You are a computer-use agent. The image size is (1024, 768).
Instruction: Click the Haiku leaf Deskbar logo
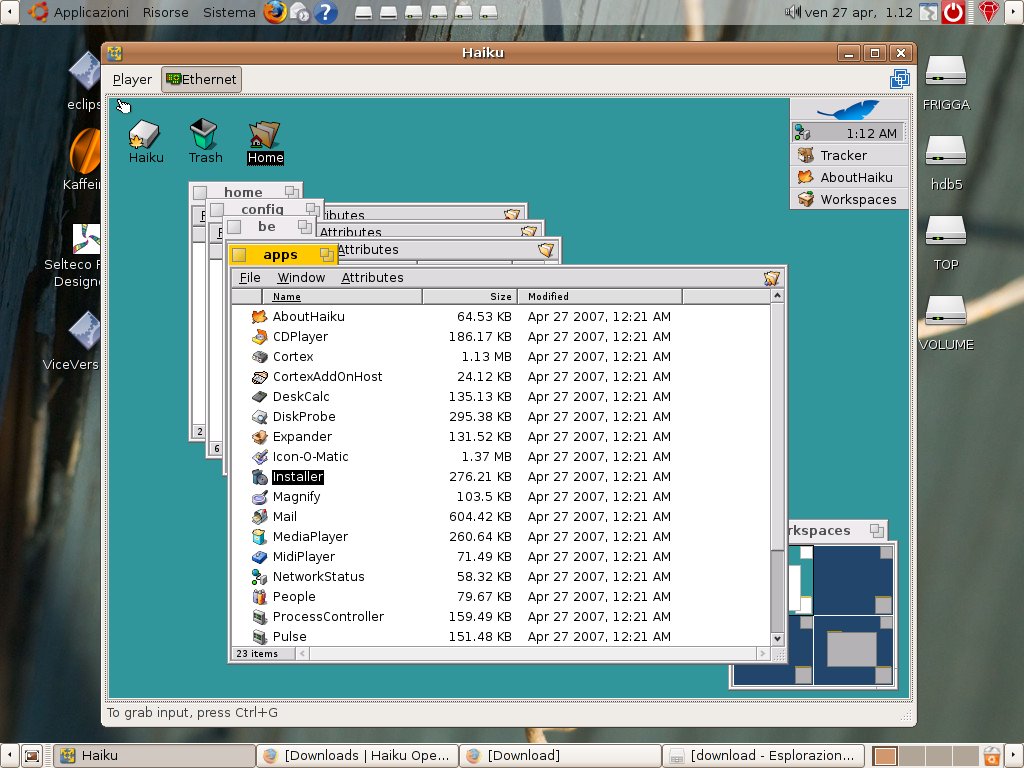click(848, 110)
